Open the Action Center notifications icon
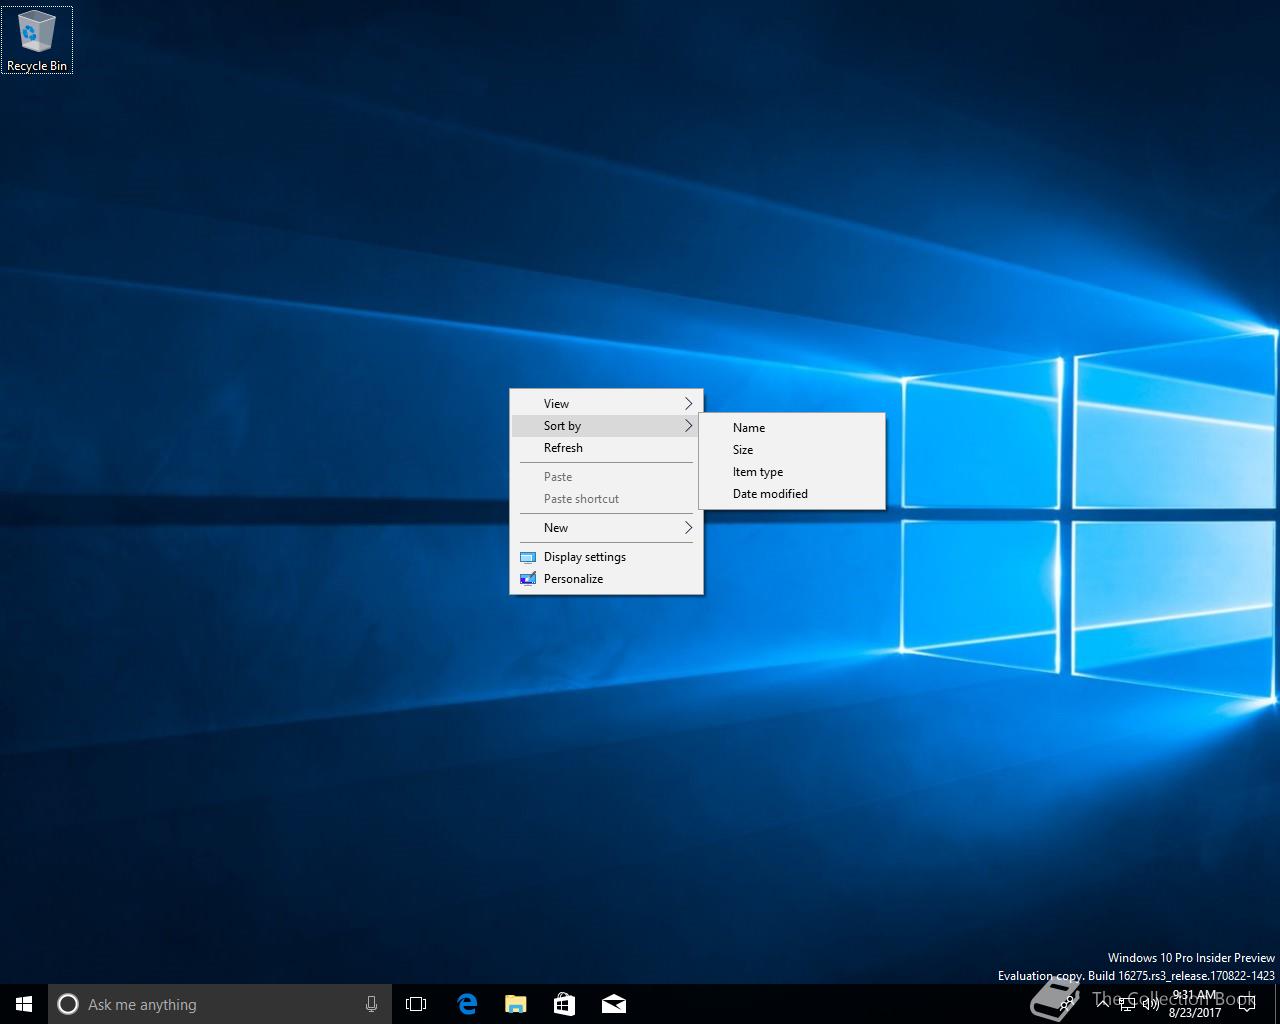The width and height of the screenshot is (1280, 1024). [1246, 1004]
